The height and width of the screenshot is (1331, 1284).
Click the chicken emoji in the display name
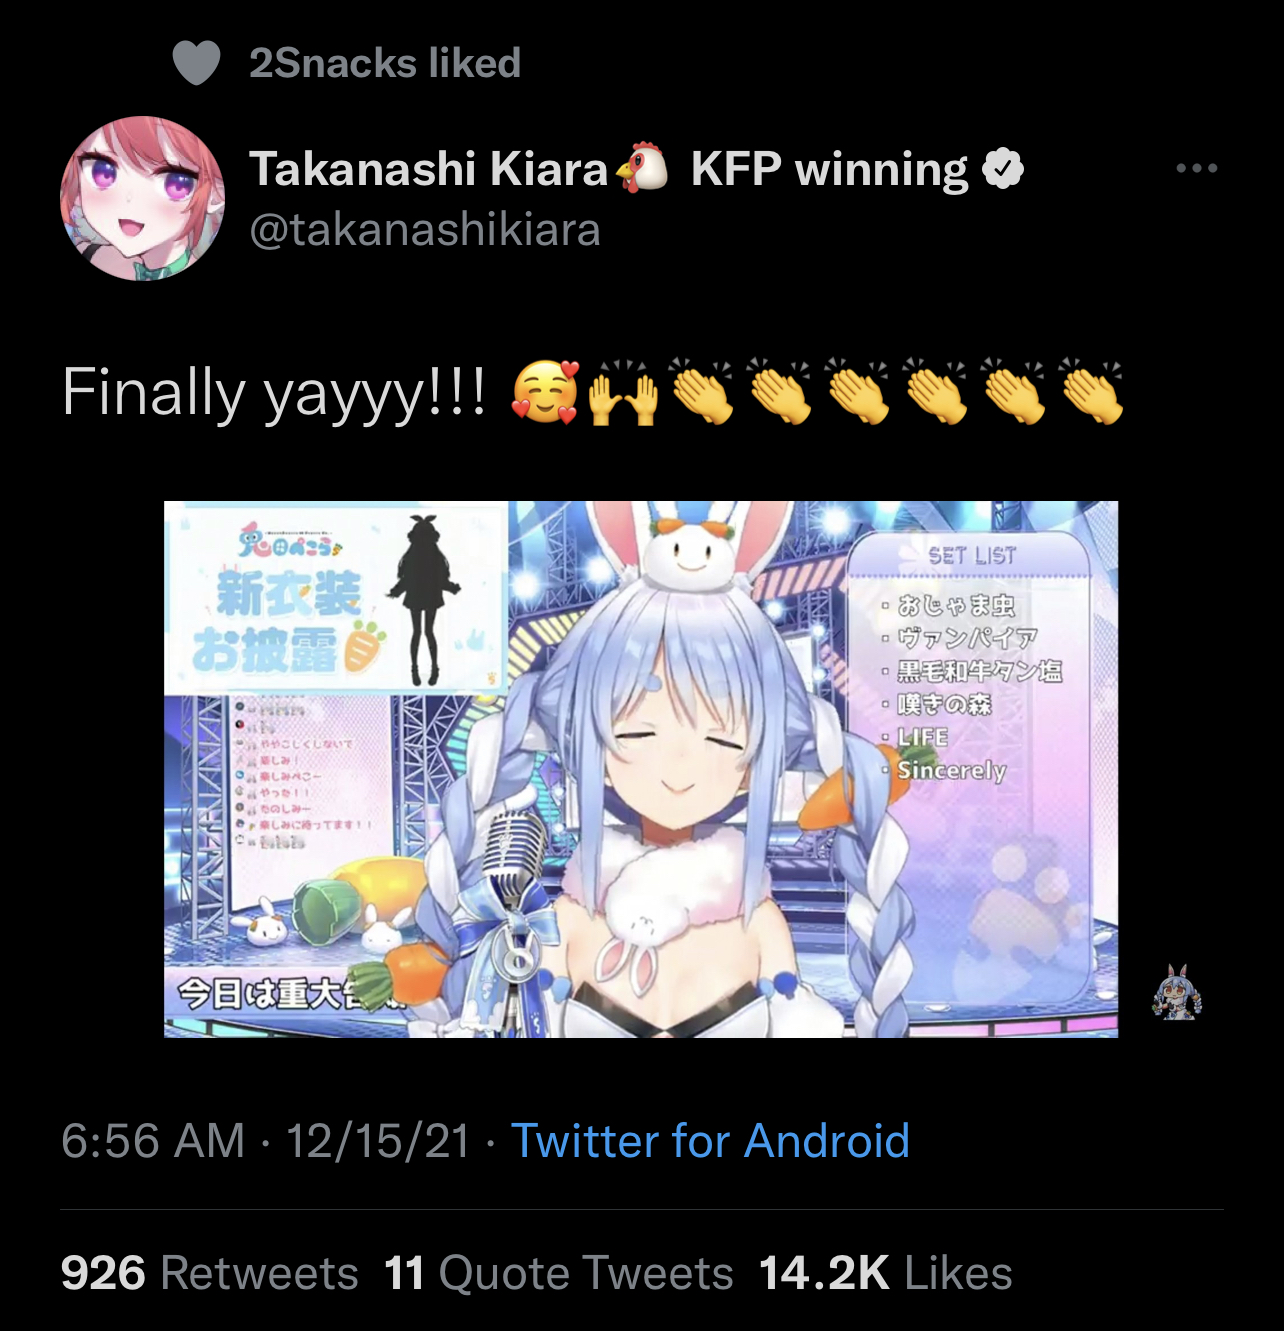(641, 167)
